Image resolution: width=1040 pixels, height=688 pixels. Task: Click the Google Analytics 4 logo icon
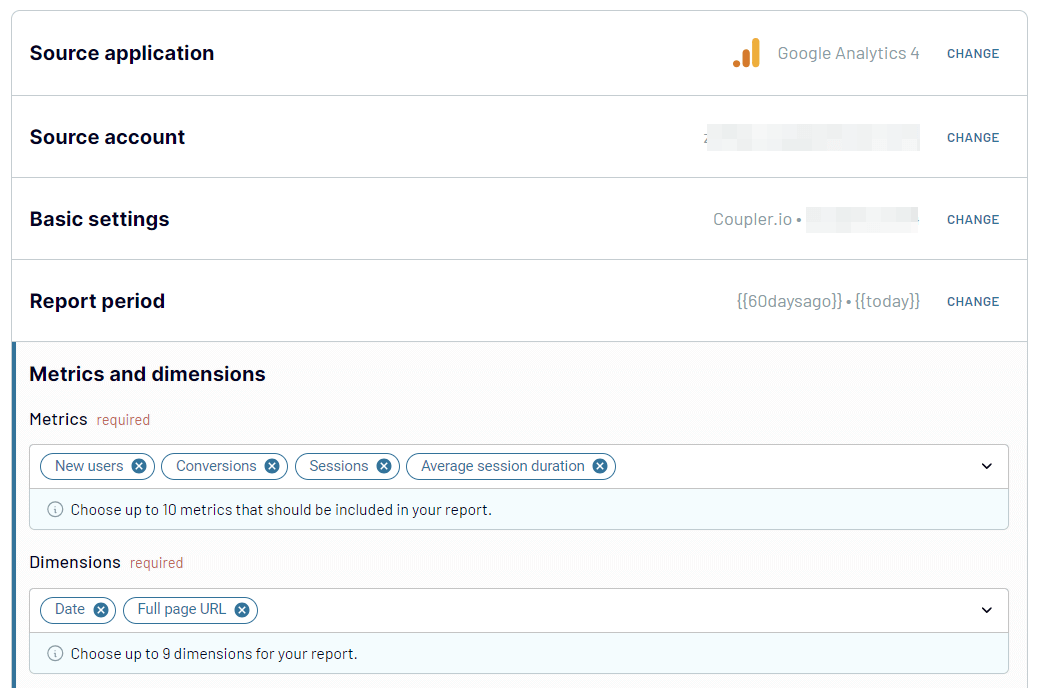746,53
